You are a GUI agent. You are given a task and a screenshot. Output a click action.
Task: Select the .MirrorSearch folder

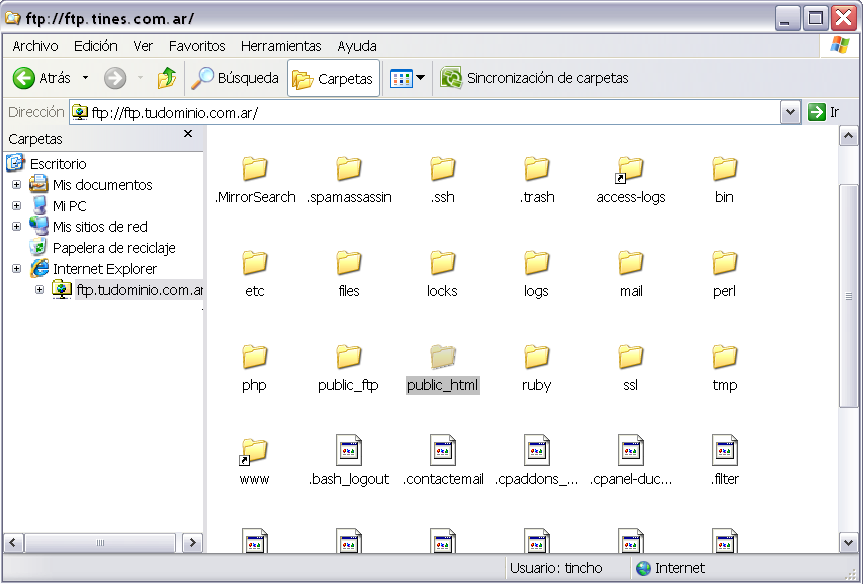(x=255, y=180)
